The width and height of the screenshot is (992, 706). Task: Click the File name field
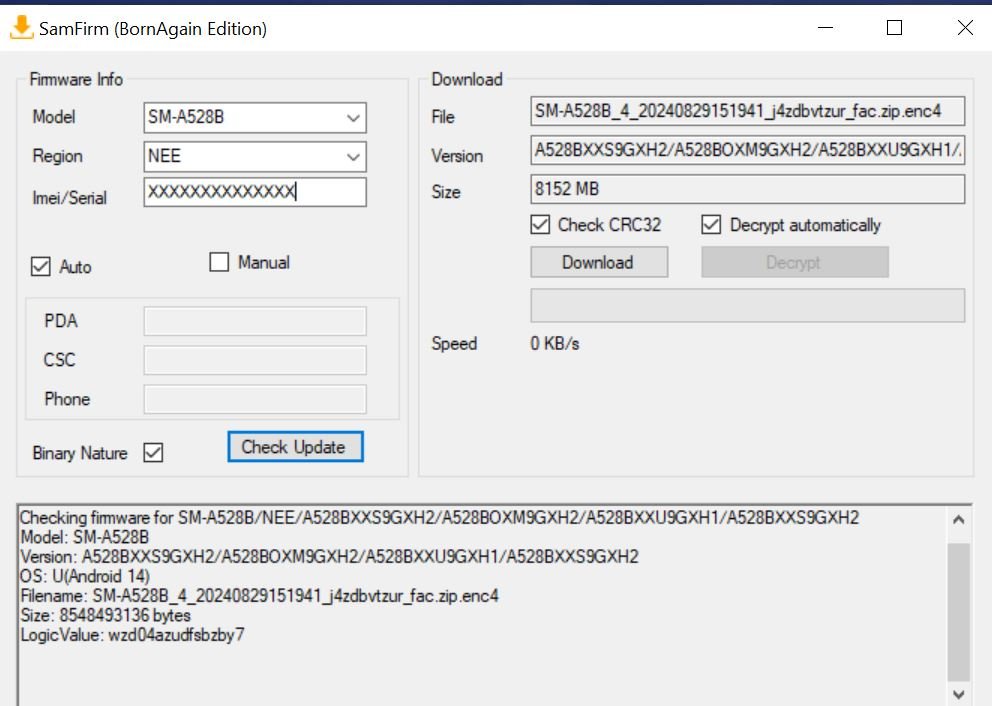coord(748,111)
